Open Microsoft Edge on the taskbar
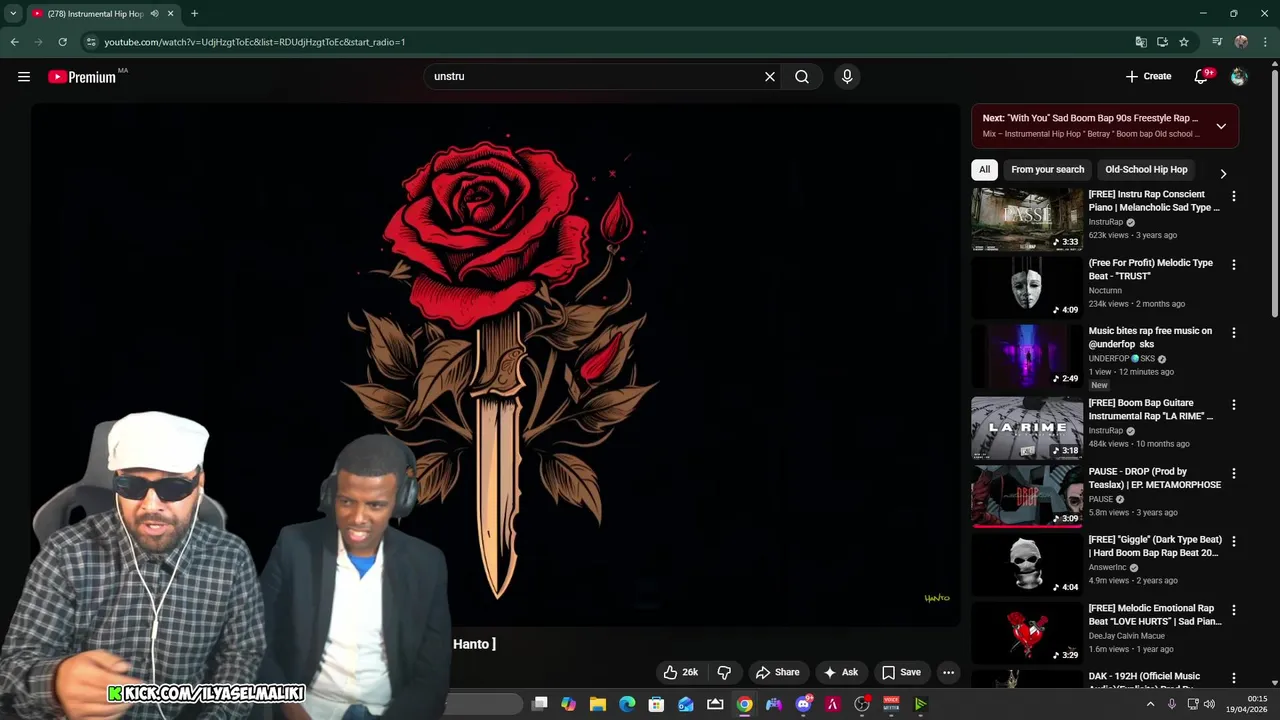This screenshot has width=1280, height=720. (627, 704)
